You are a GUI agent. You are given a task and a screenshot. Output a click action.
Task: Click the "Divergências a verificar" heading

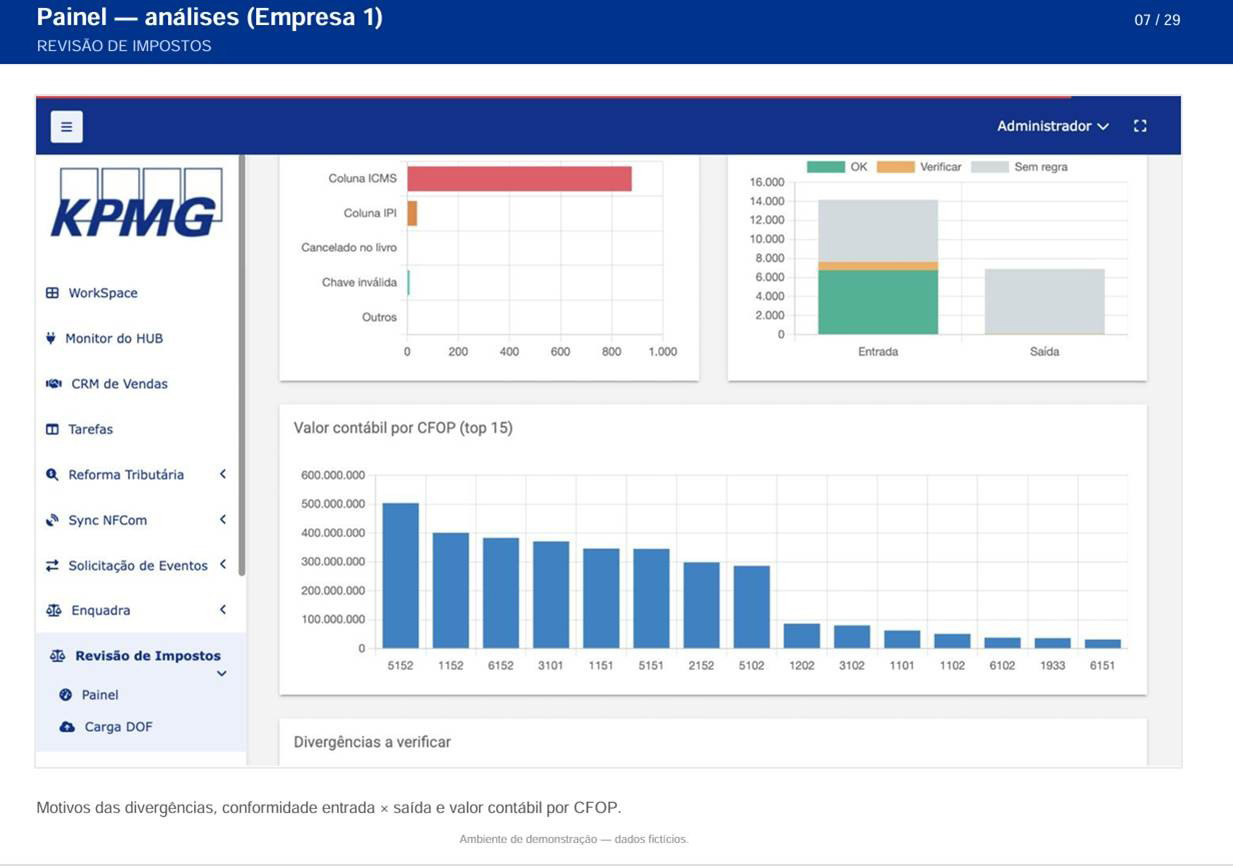tap(372, 742)
